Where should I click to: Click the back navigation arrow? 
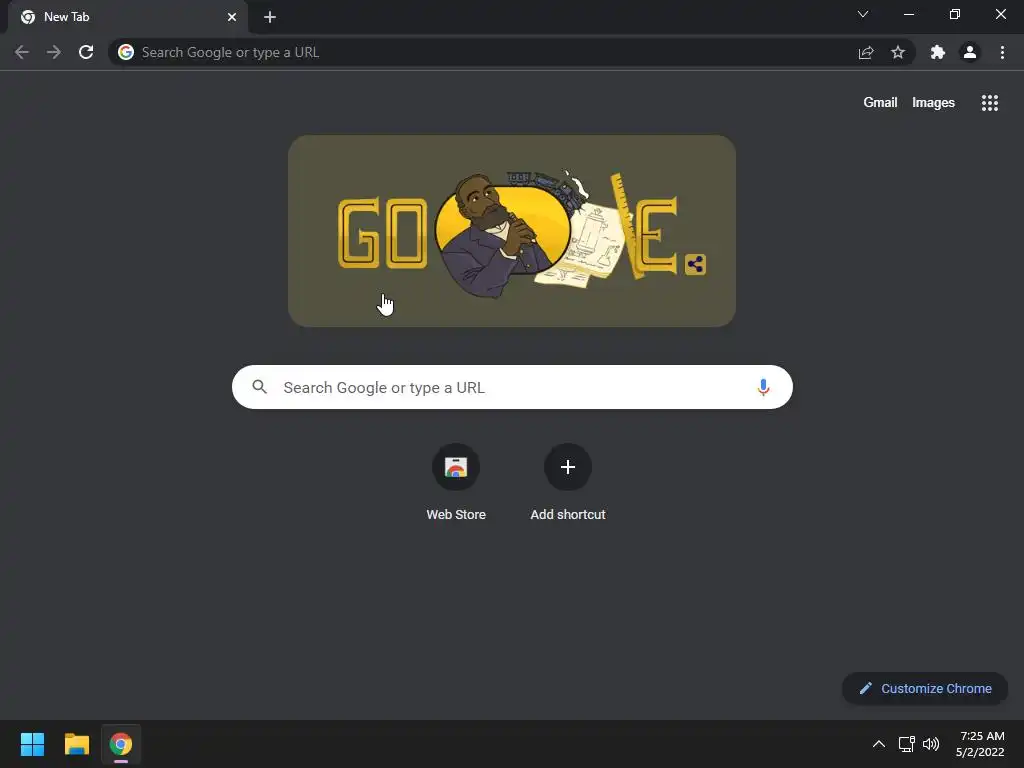pyautogui.click(x=22, y=52)
